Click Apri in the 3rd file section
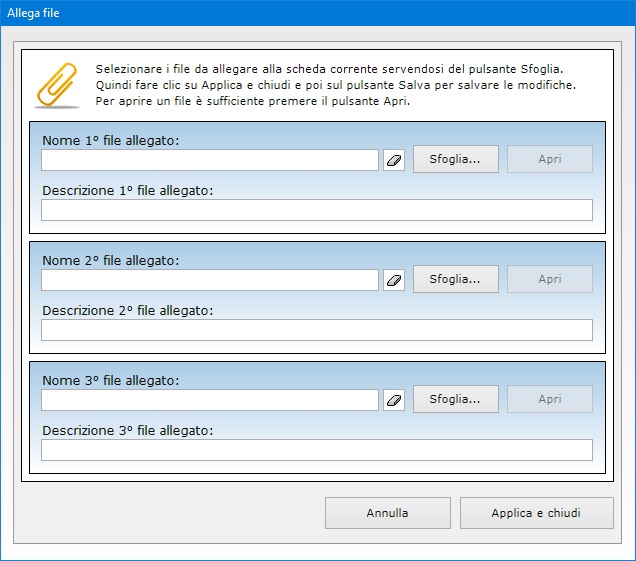 [550, 399]
